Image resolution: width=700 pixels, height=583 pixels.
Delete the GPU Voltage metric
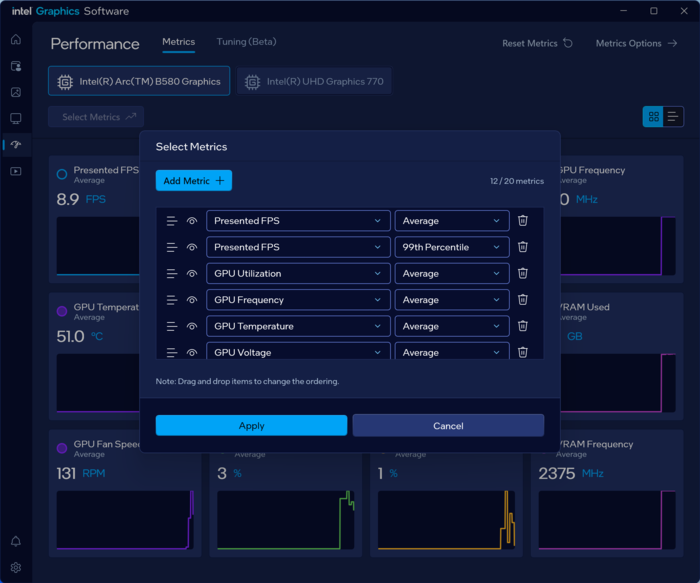tap(523, 352)
